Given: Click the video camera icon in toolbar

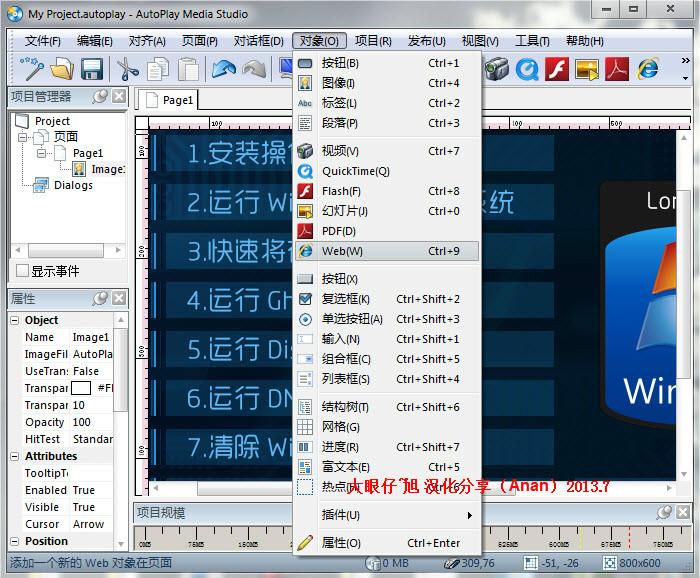Looking at the screenshot, I should click(x=497, y=69).
